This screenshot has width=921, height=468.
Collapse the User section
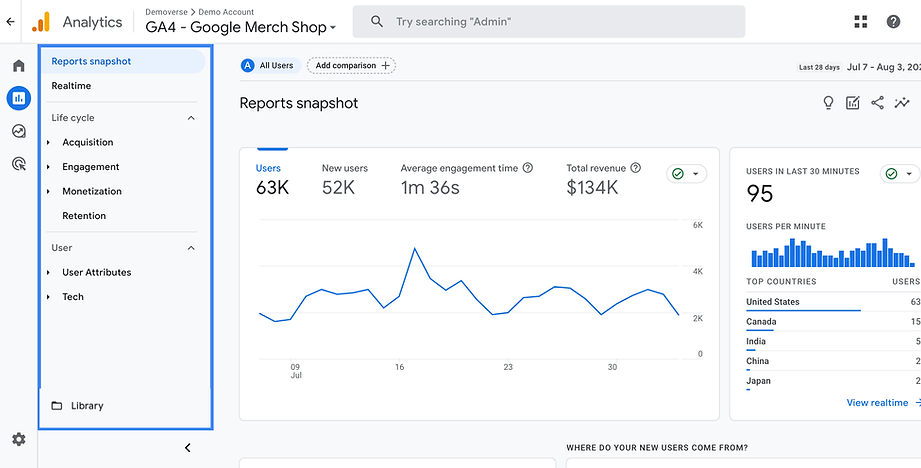click(x=190, y=248)
